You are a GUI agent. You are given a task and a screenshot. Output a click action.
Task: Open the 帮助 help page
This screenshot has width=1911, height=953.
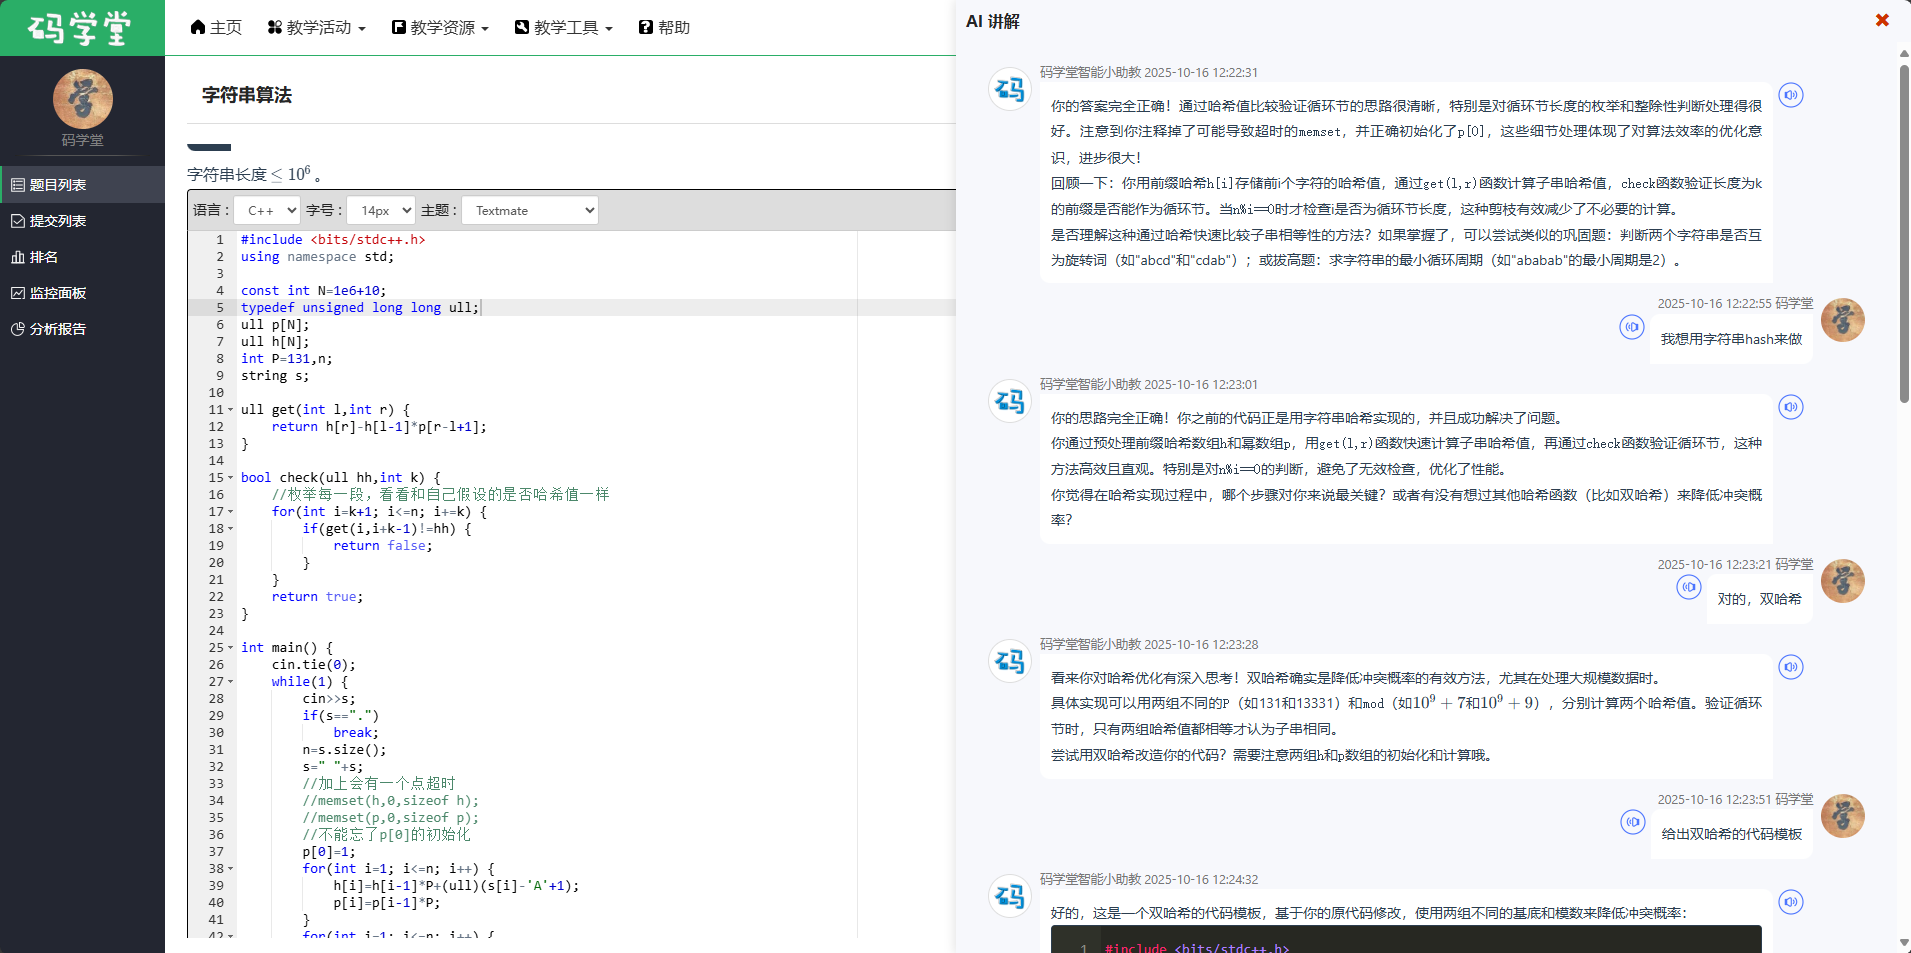(665, 28)
